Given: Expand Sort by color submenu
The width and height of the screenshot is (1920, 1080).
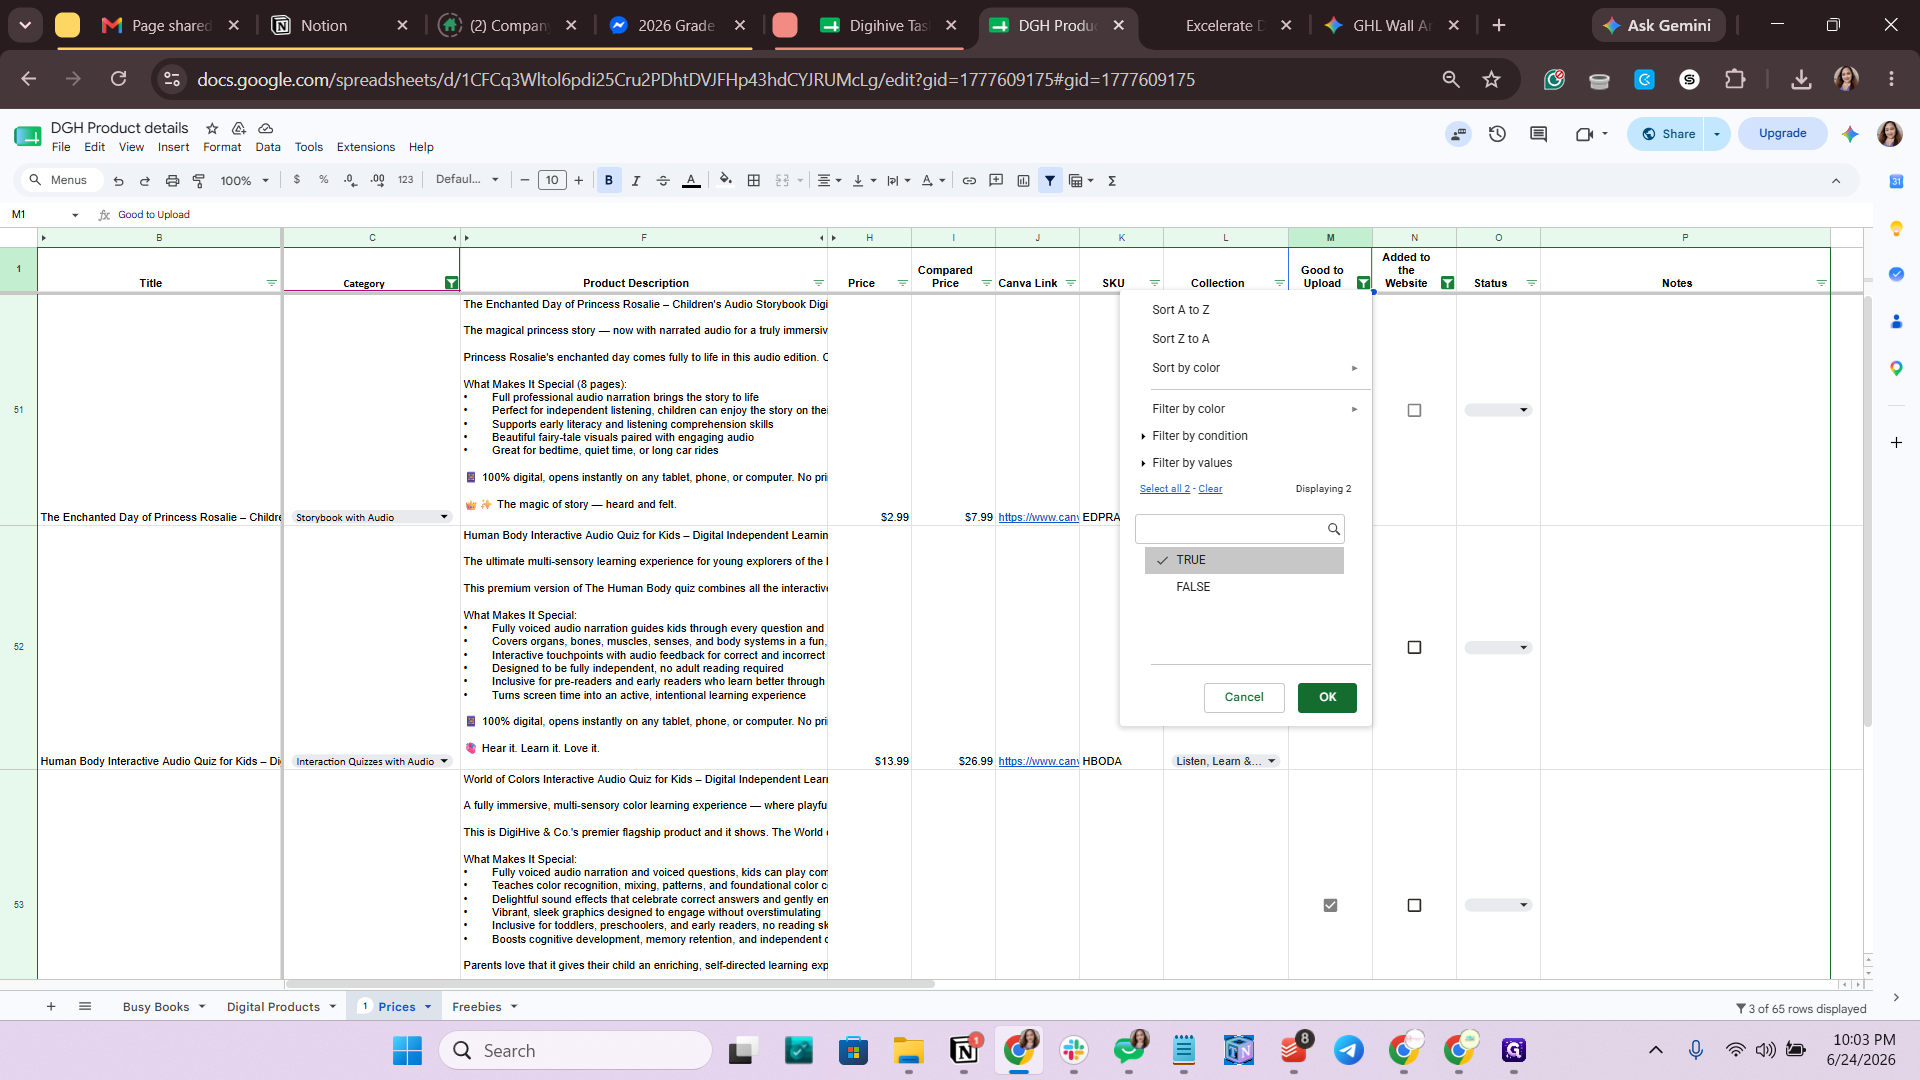Looking at the screenshot, I should coord(1254,368).
